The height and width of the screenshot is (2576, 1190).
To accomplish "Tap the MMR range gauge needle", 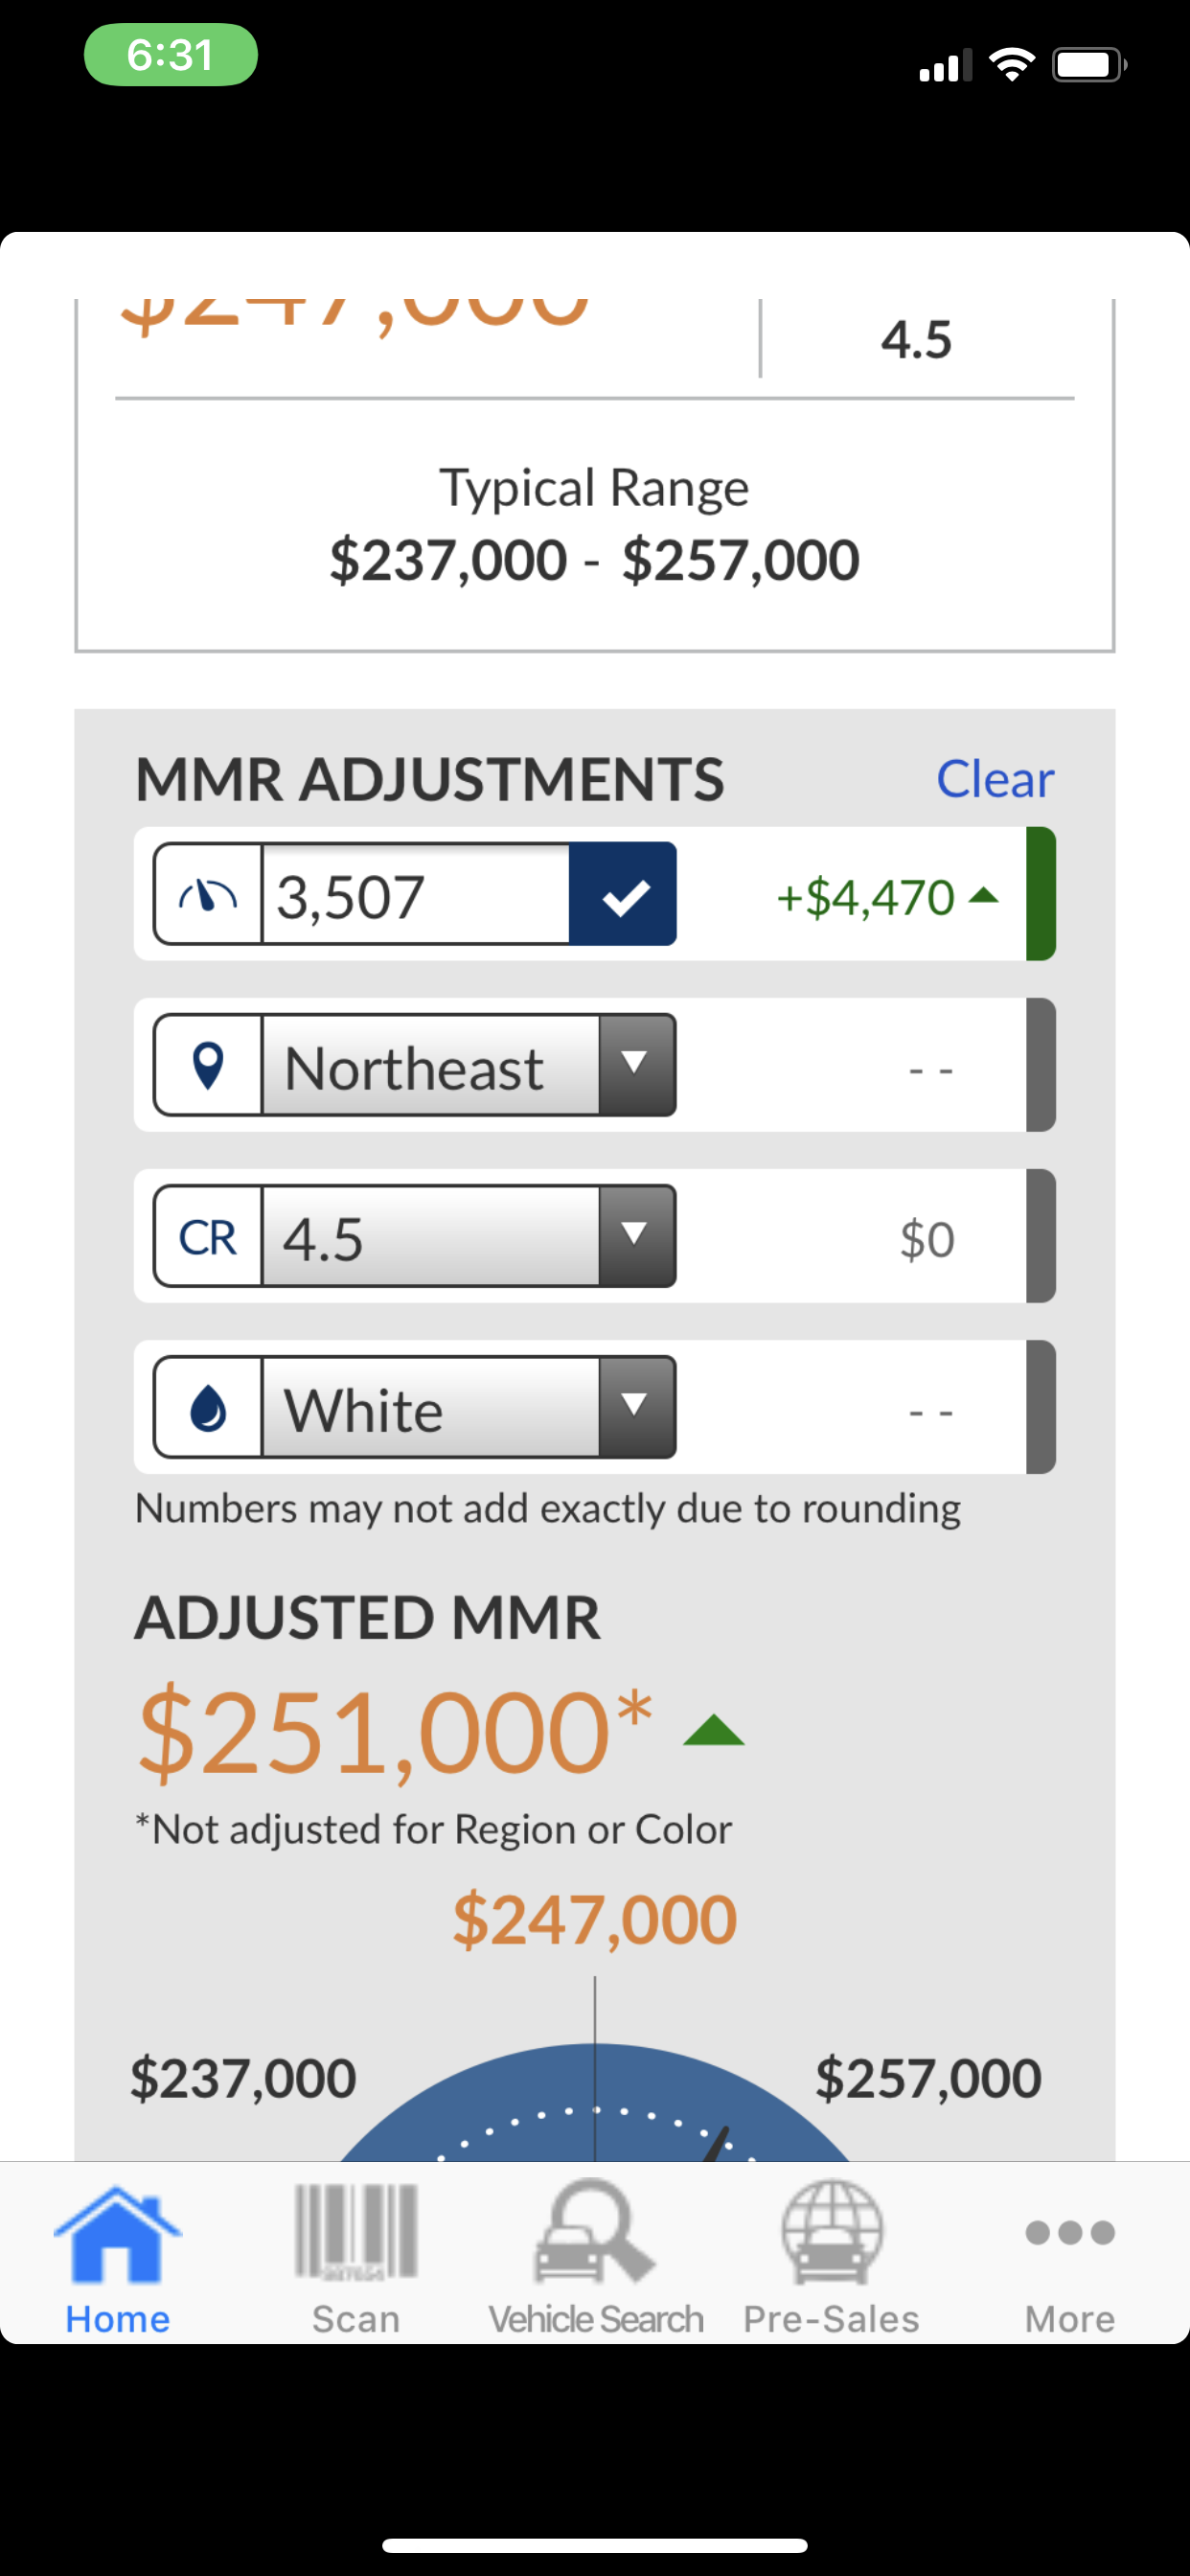I will [716, 2143].
